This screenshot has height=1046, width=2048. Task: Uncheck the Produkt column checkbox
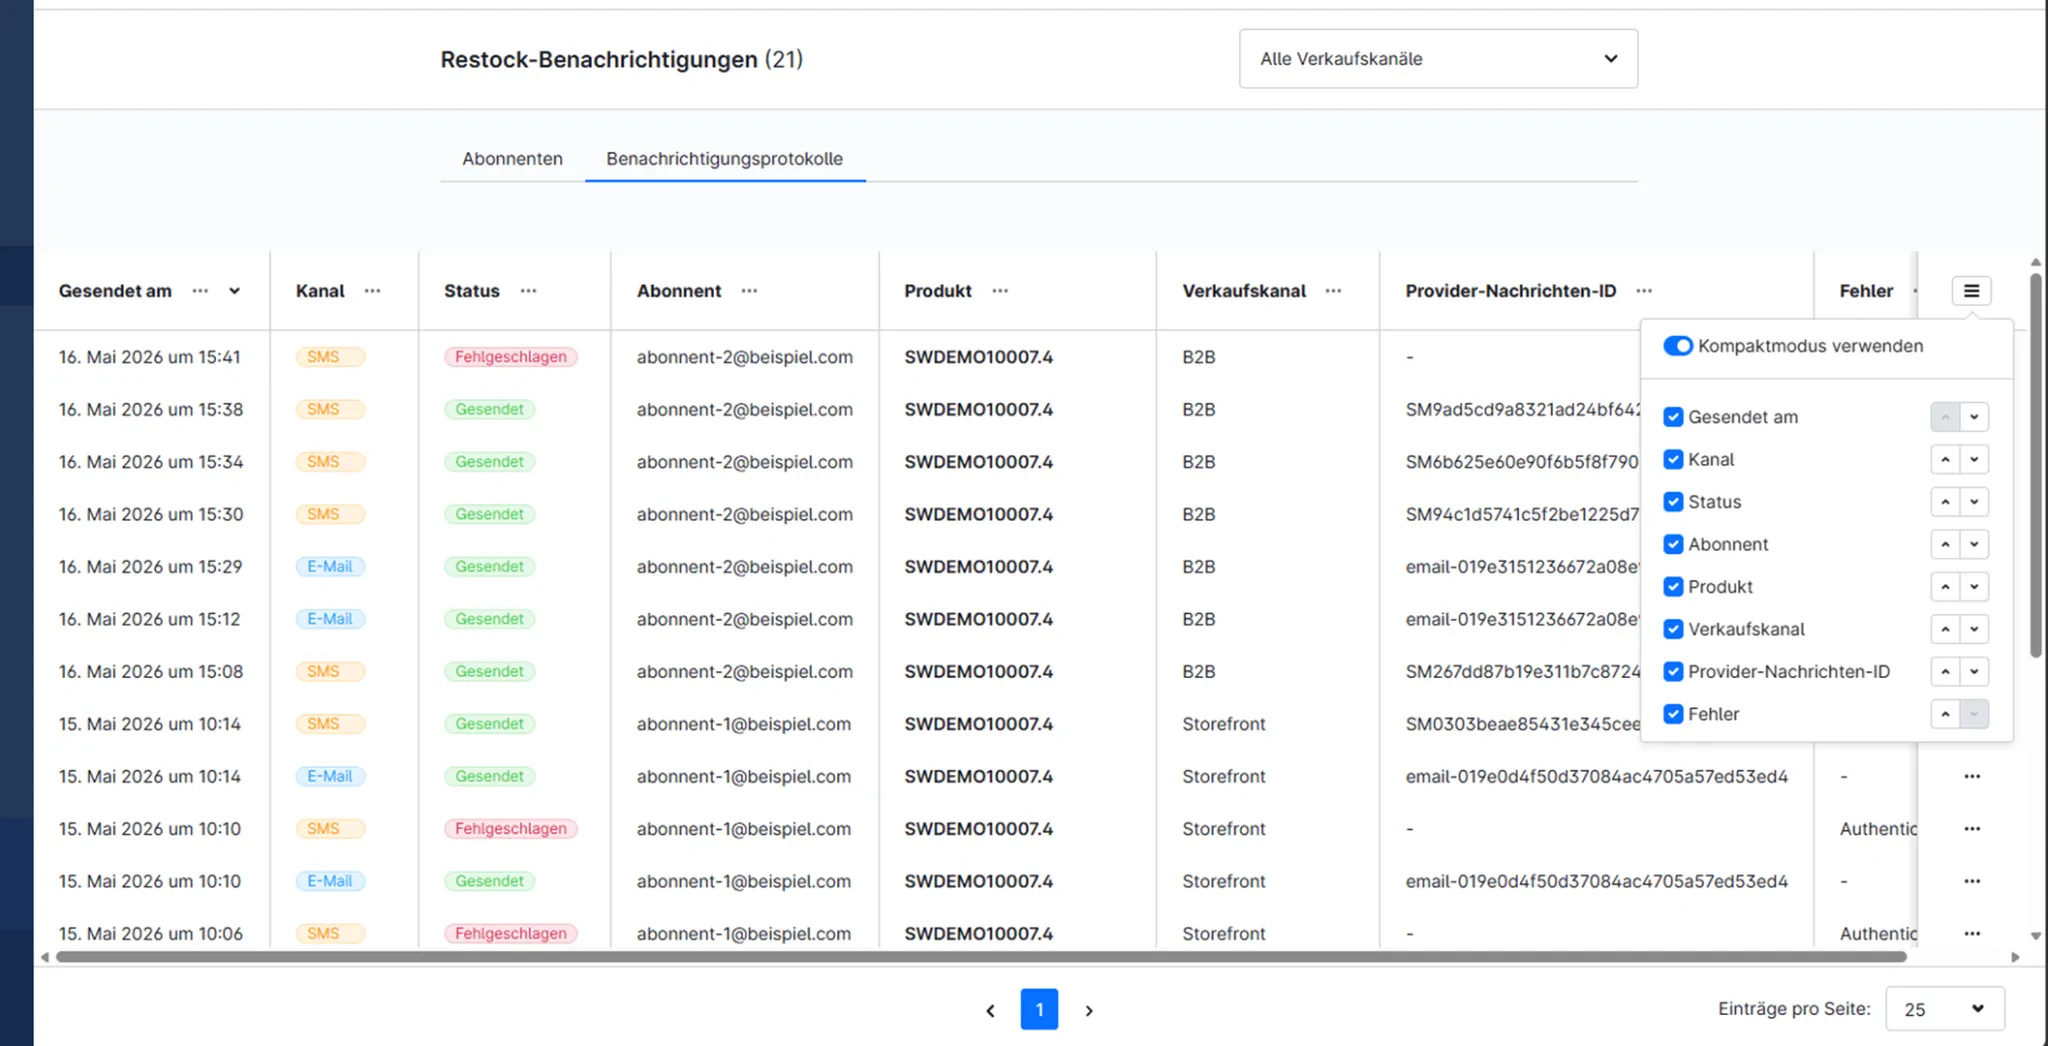coord(1673,587)
